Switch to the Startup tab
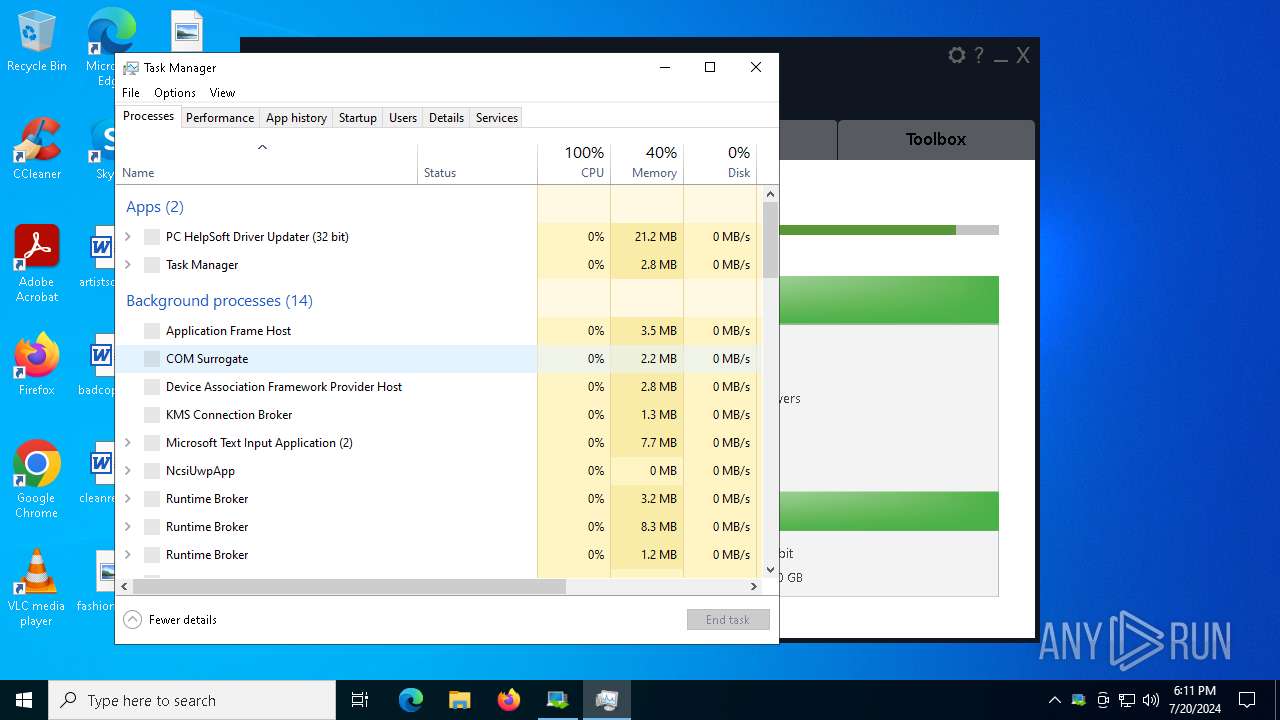This screenshot has width=1280, height=720. [358, 118]
